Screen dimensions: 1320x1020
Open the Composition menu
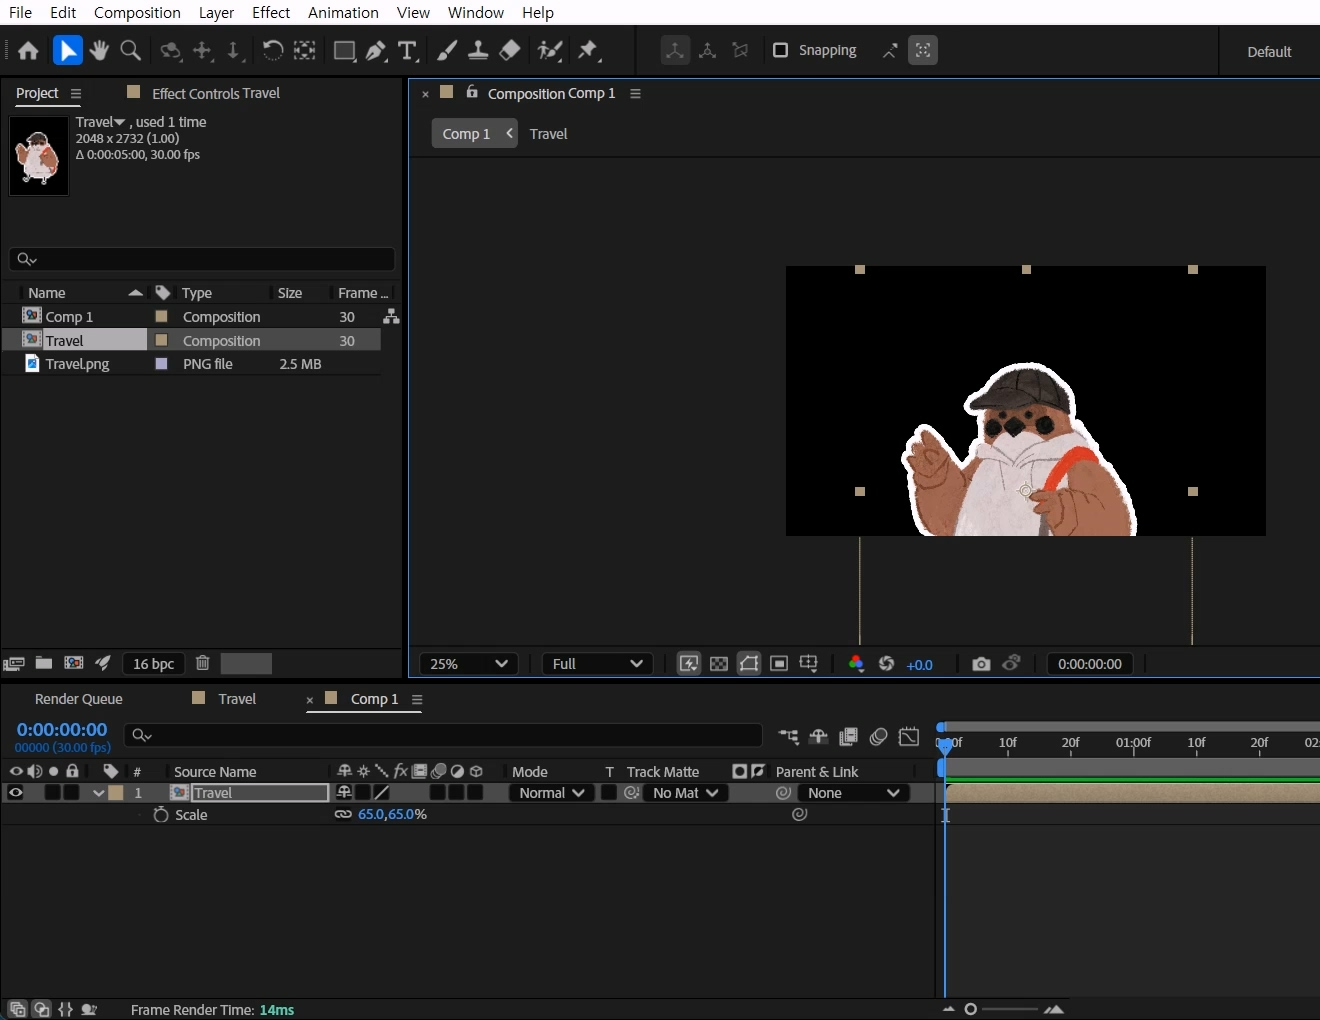[x=137, y=12]
